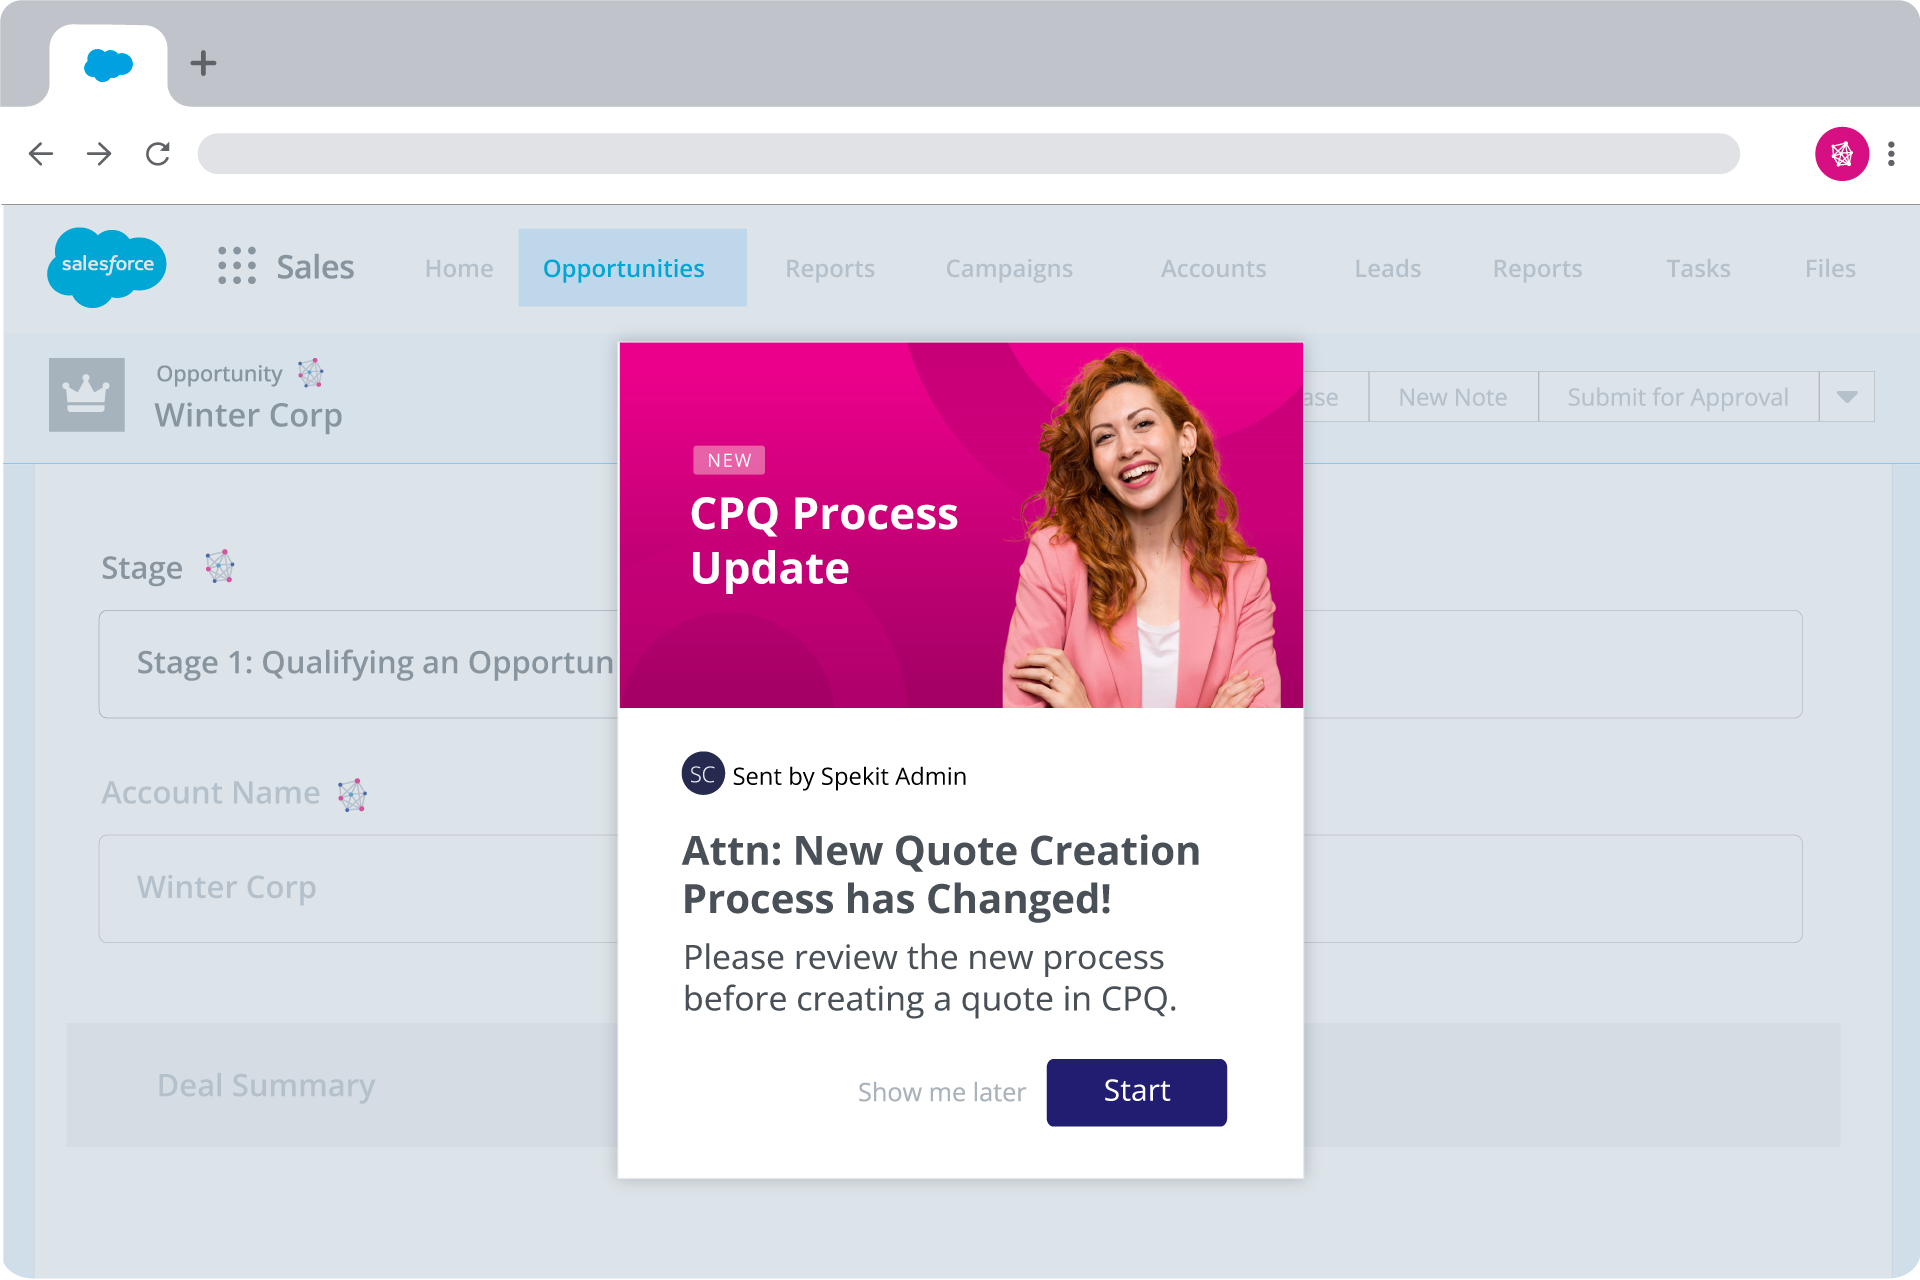Click the Show me later link
This screenshot has width=1920, height=1280.
click(x=941, y=1092)
